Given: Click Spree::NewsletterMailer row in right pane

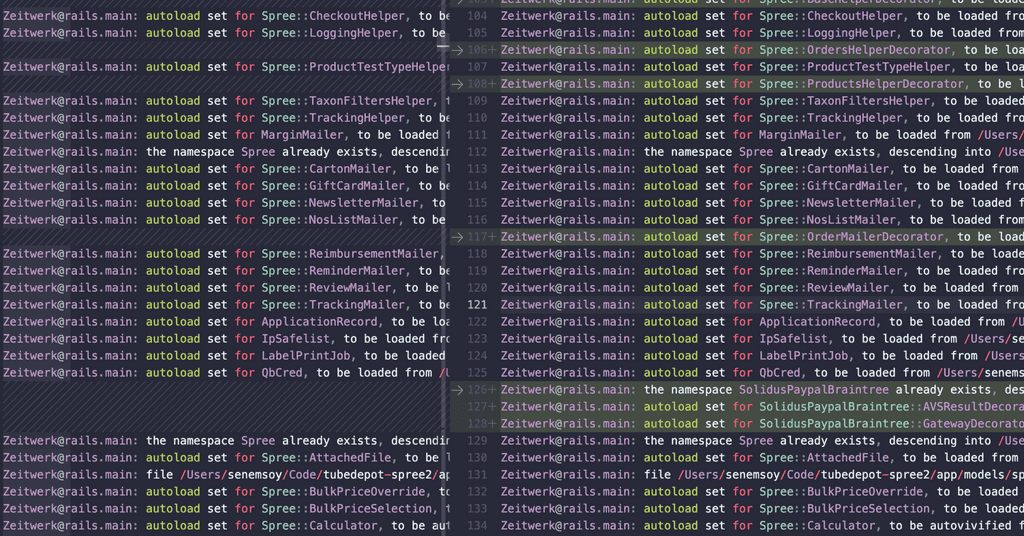Looking at the screenshot, I should pyautogui.click(x=762, y=203).
